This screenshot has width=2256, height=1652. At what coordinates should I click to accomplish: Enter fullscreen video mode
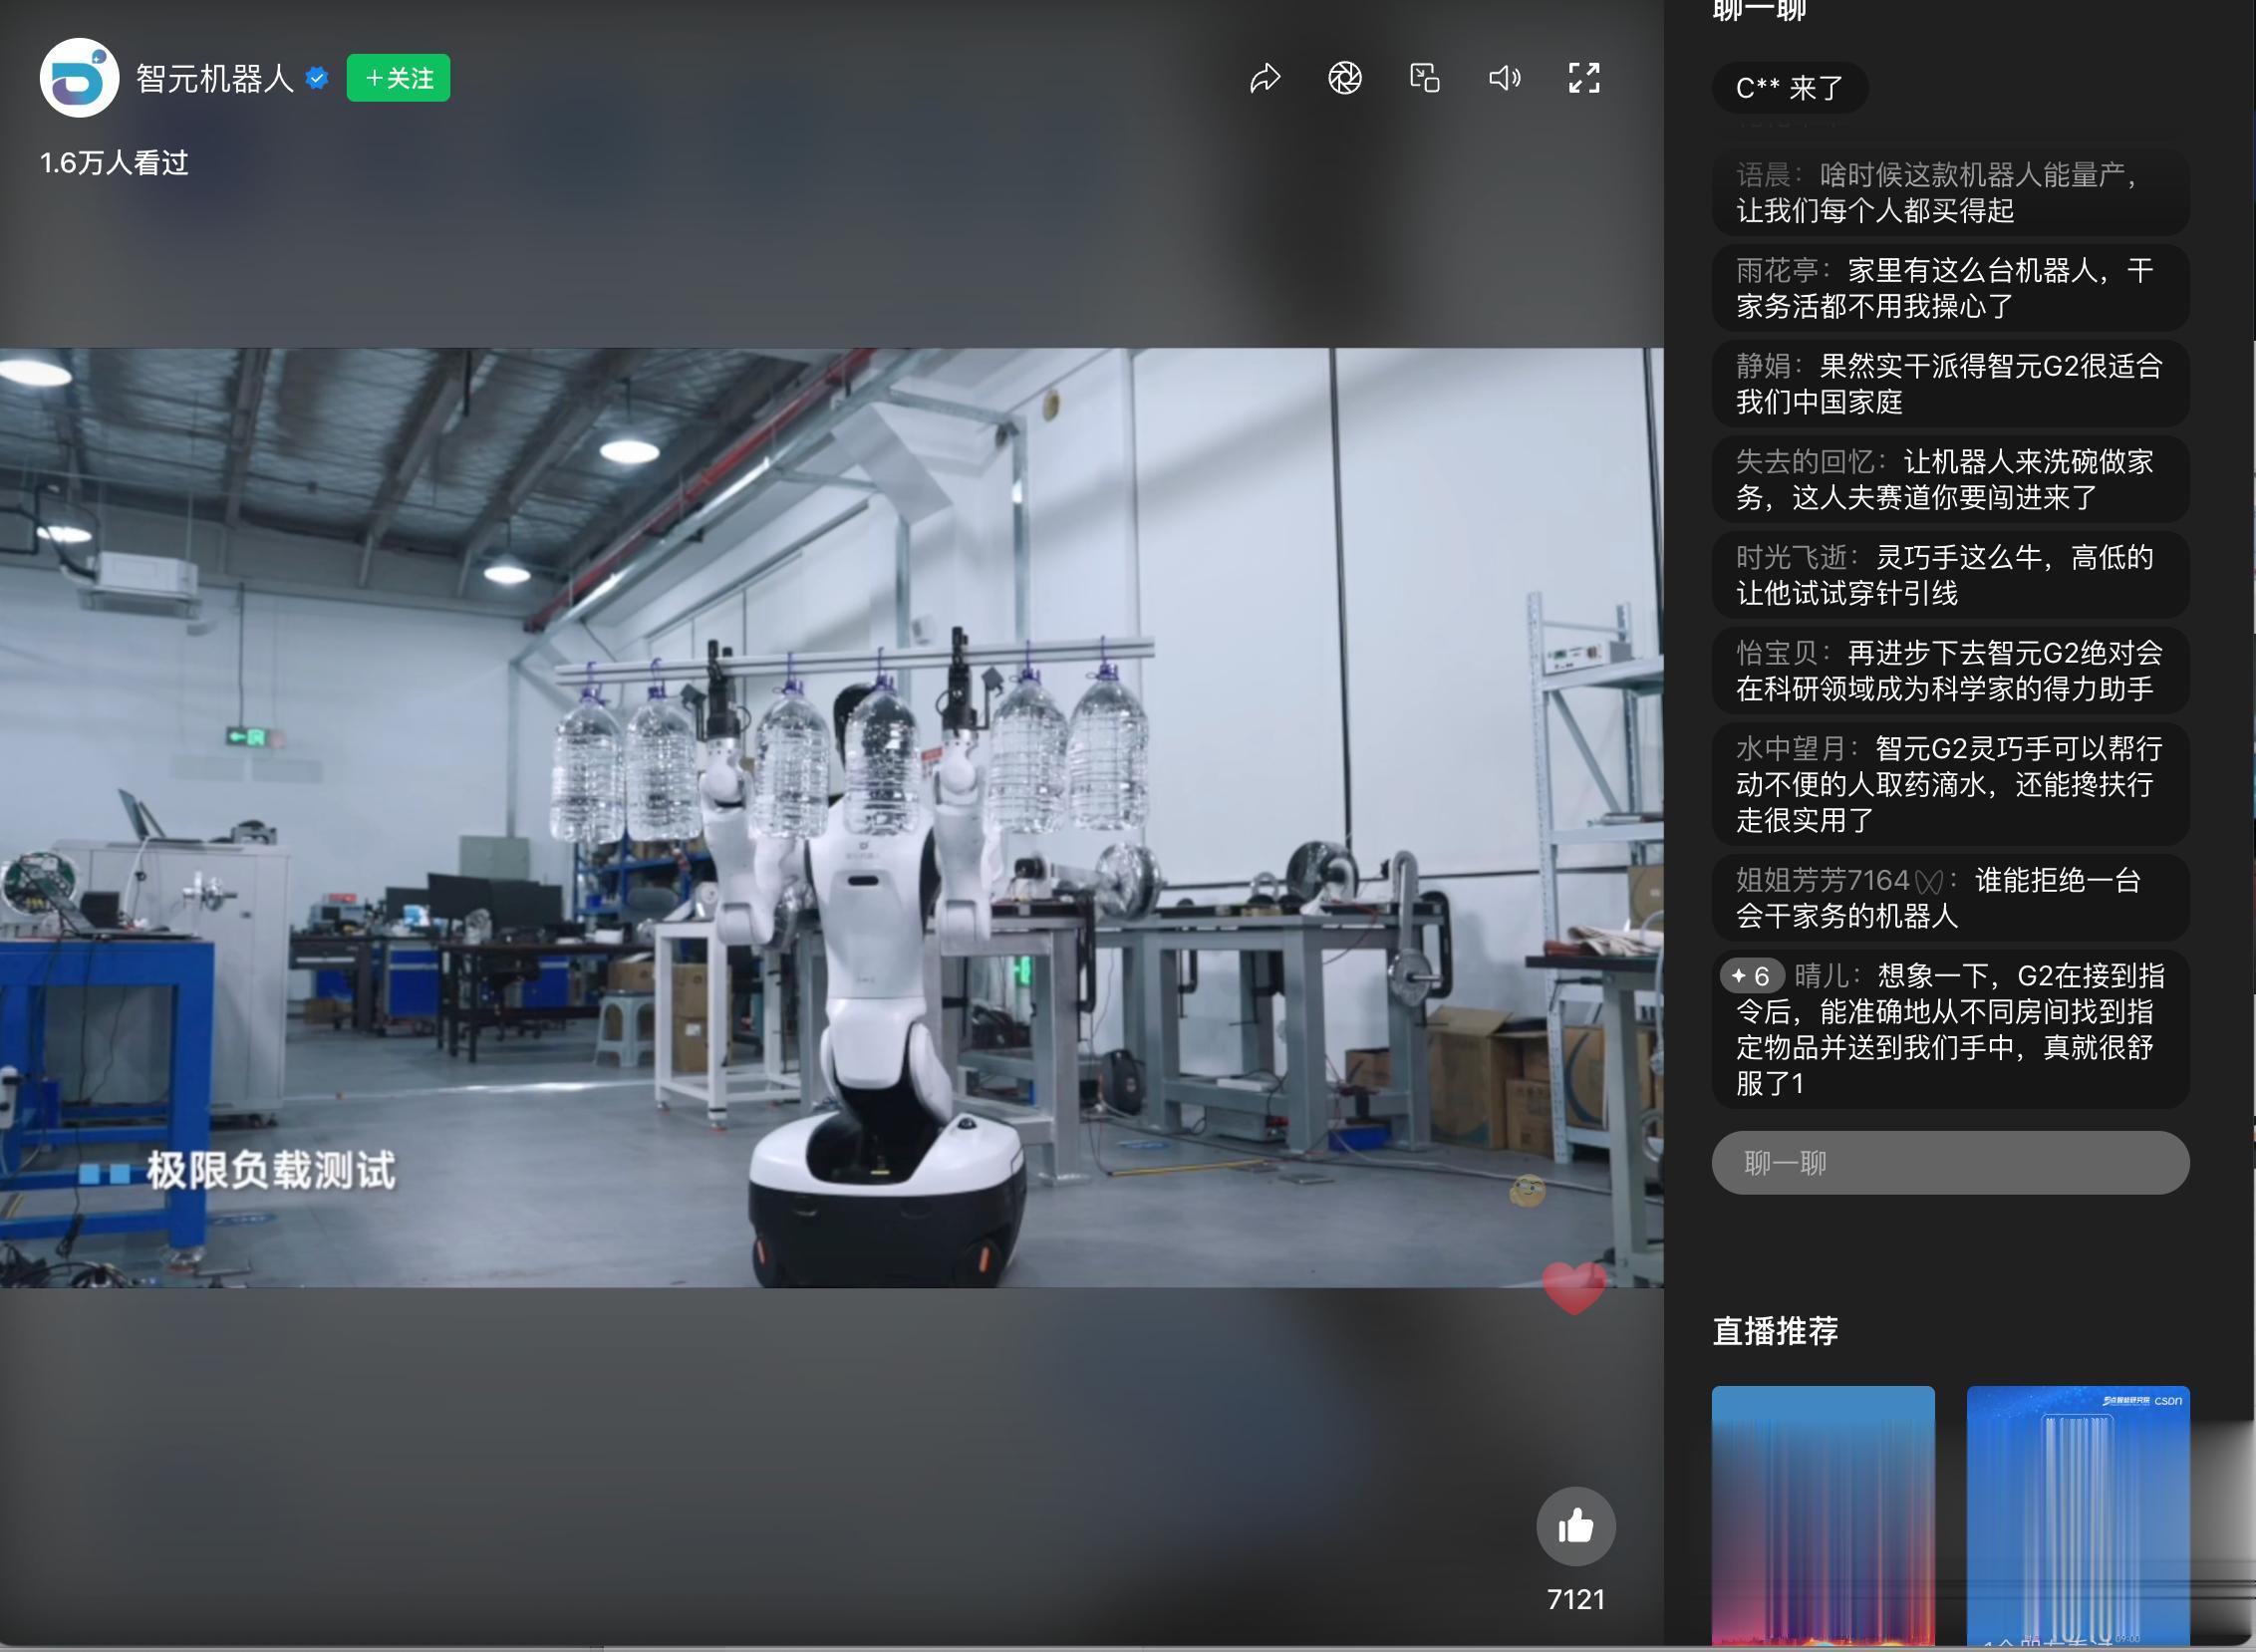(x=1584, y=78)
